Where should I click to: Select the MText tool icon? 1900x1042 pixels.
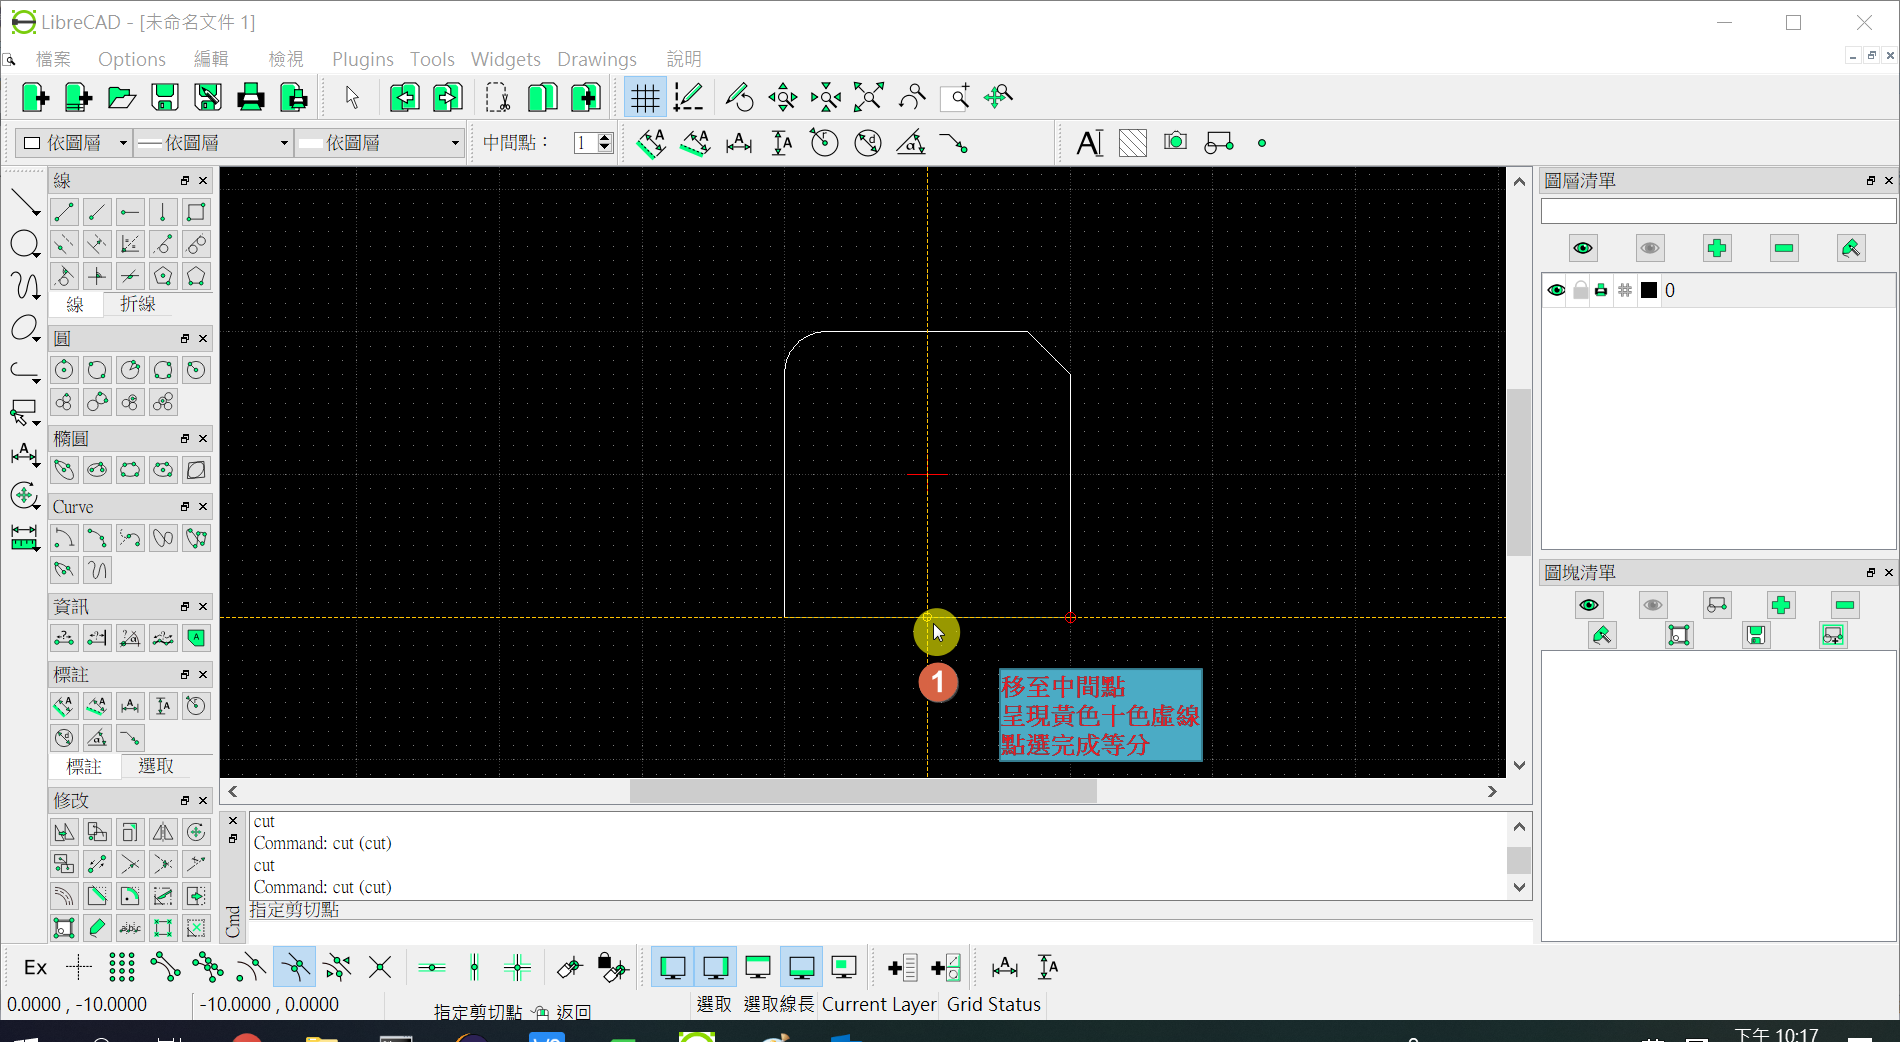point(1089,143)
